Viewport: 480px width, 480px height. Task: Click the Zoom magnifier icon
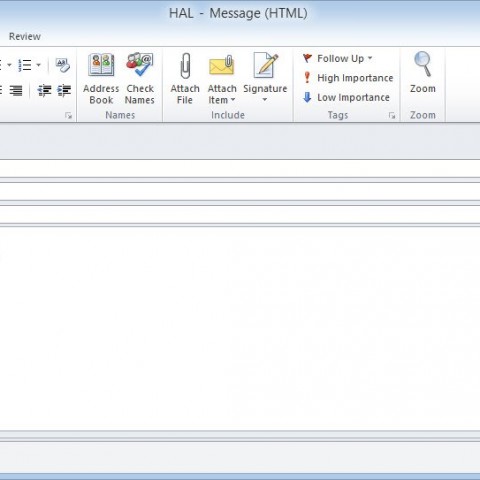(x=423, y=64)
